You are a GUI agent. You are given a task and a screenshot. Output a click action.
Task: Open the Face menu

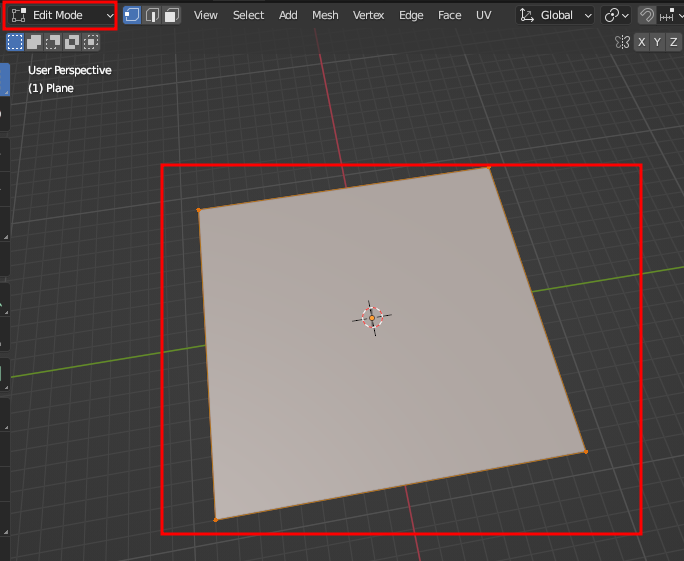click(449, 15)
